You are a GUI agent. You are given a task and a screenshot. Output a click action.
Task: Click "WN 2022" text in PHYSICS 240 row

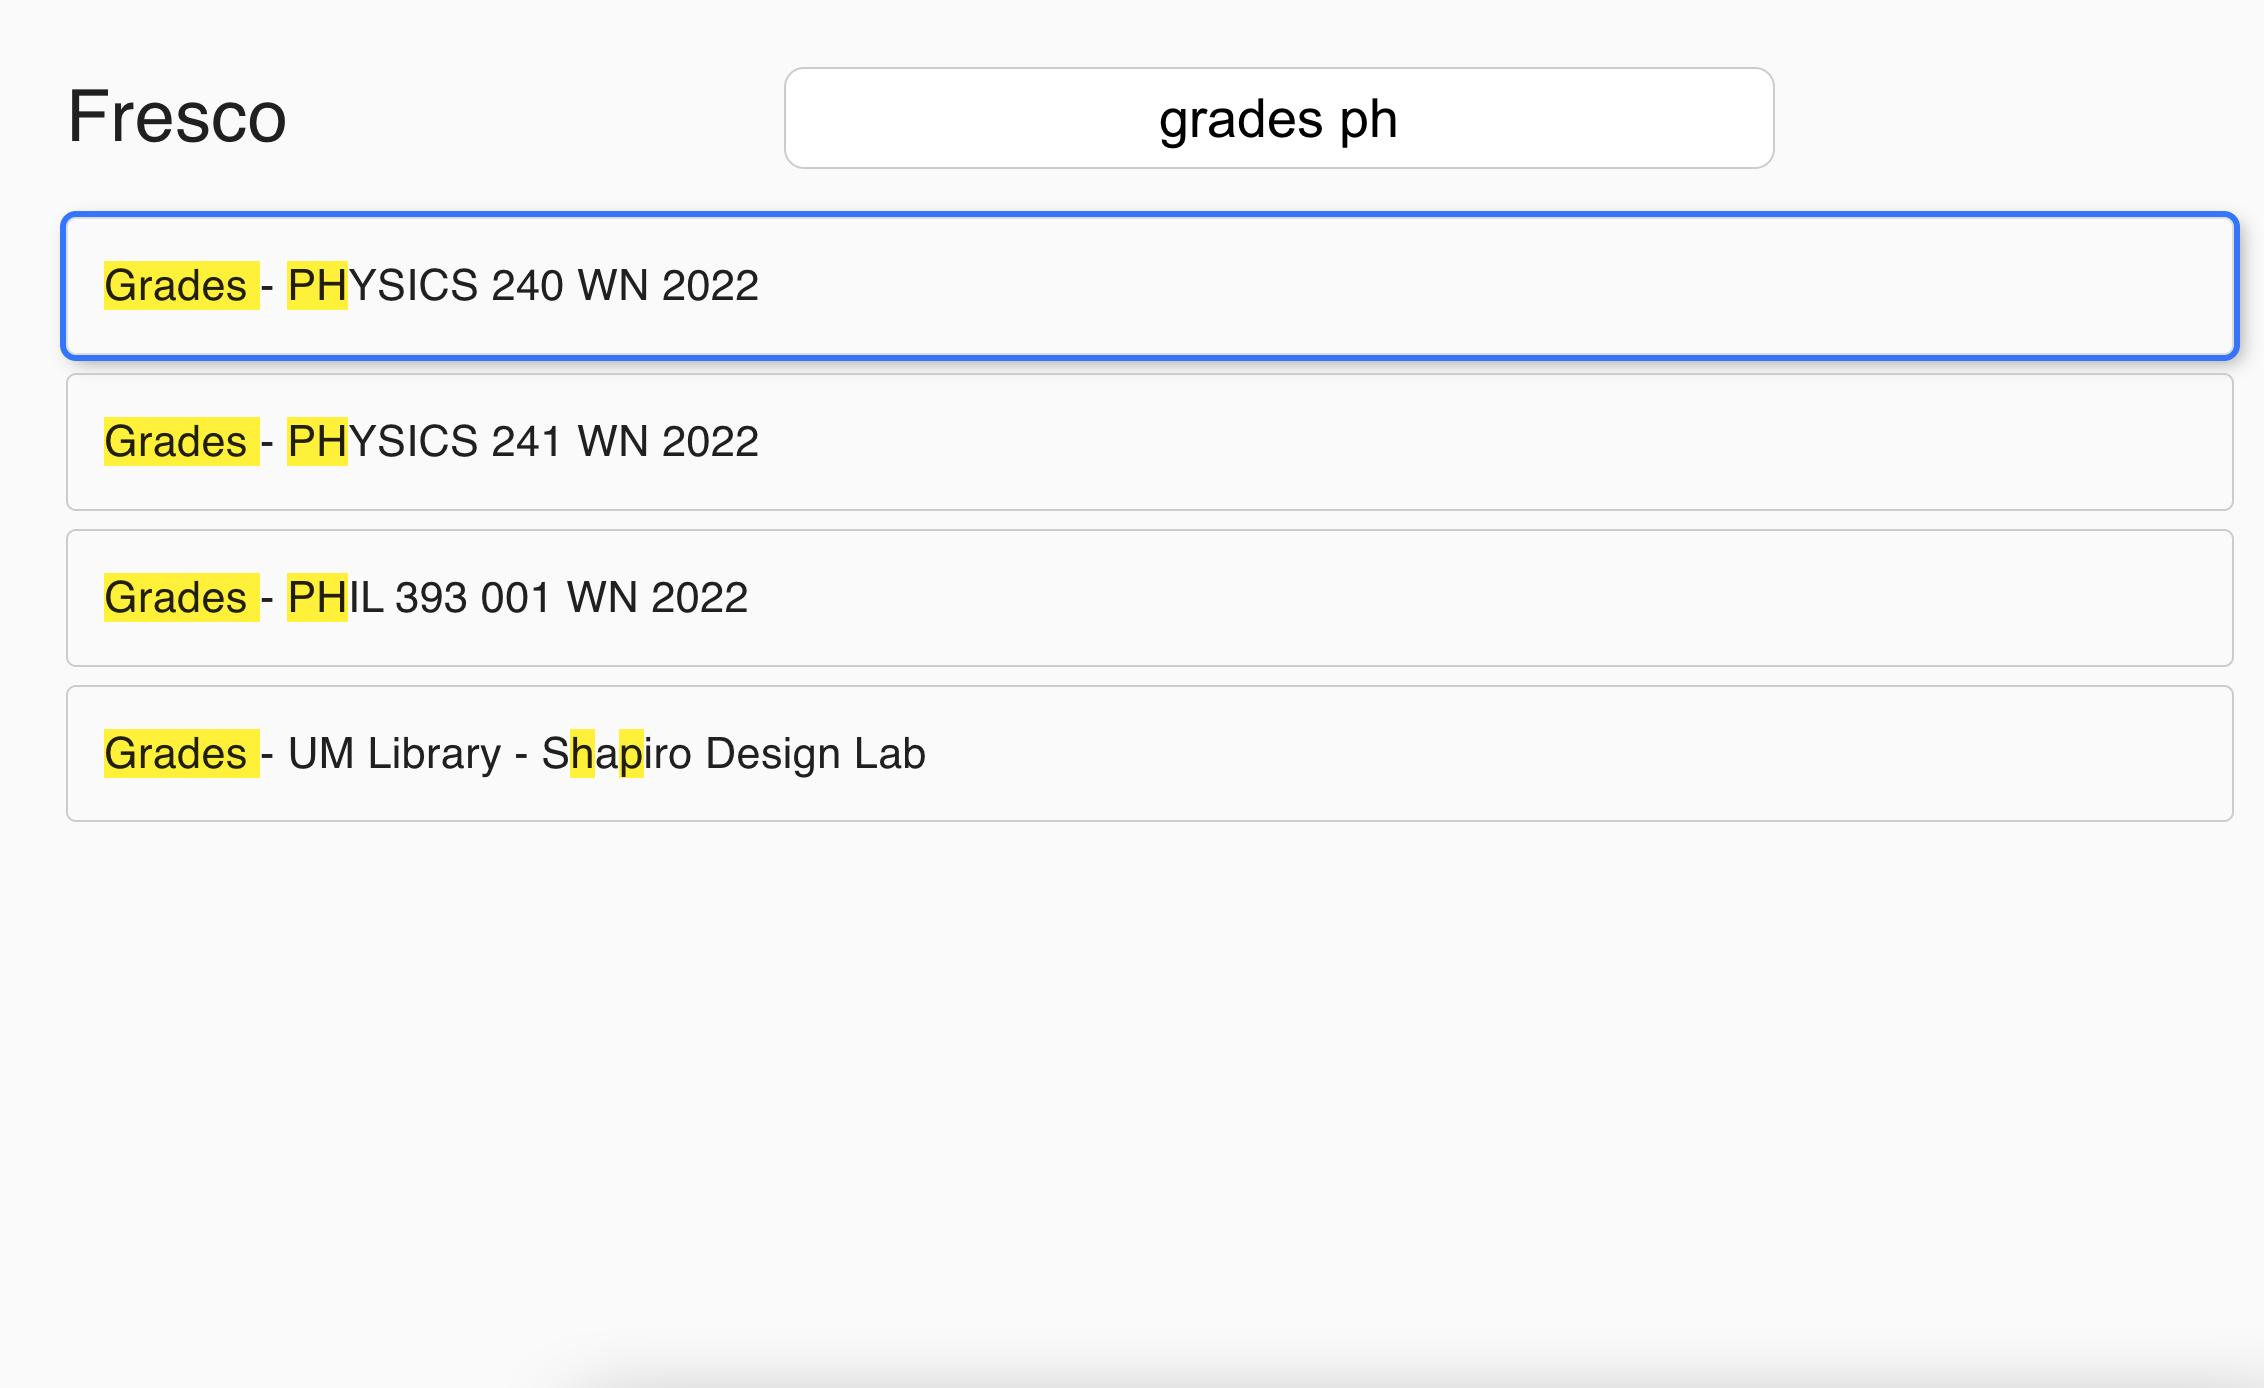pyautogui.click(x=668, y=286)
